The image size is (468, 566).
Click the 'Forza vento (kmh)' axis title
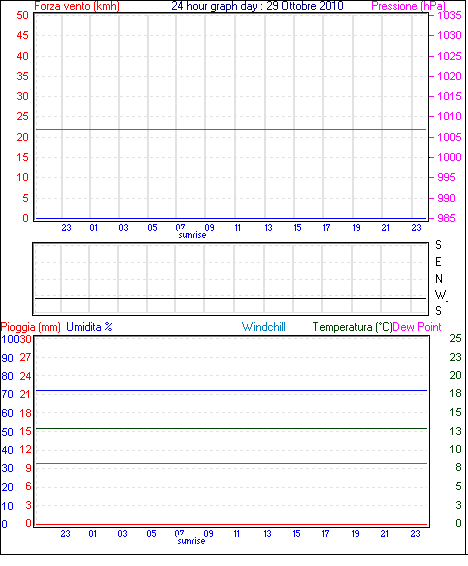76,6
